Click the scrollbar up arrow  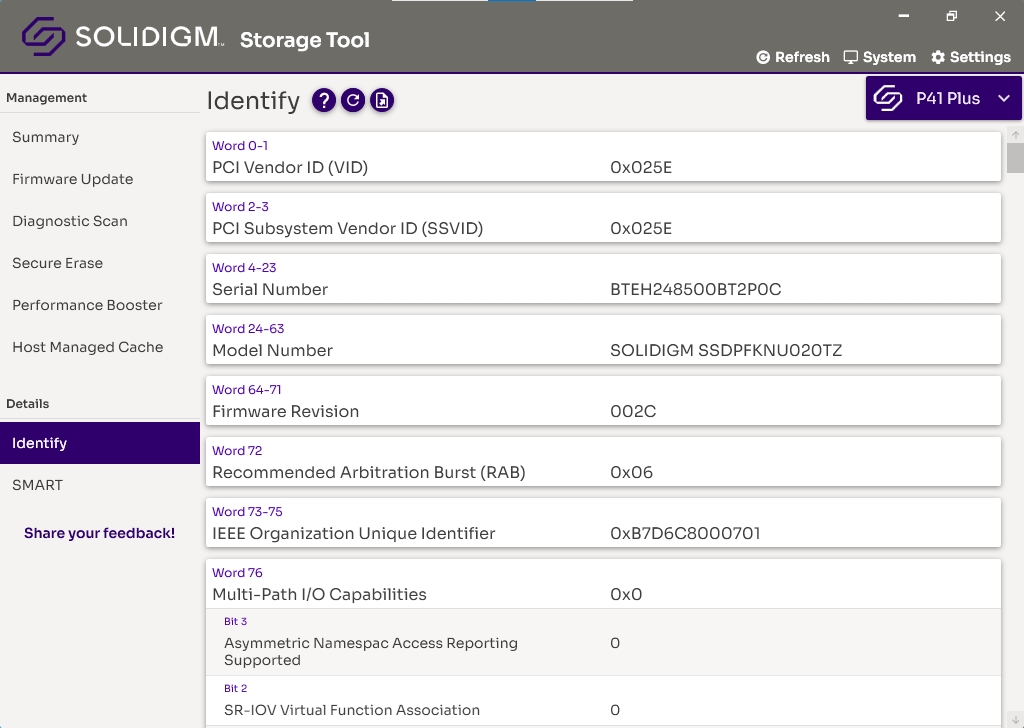(x=1016, y=135)
